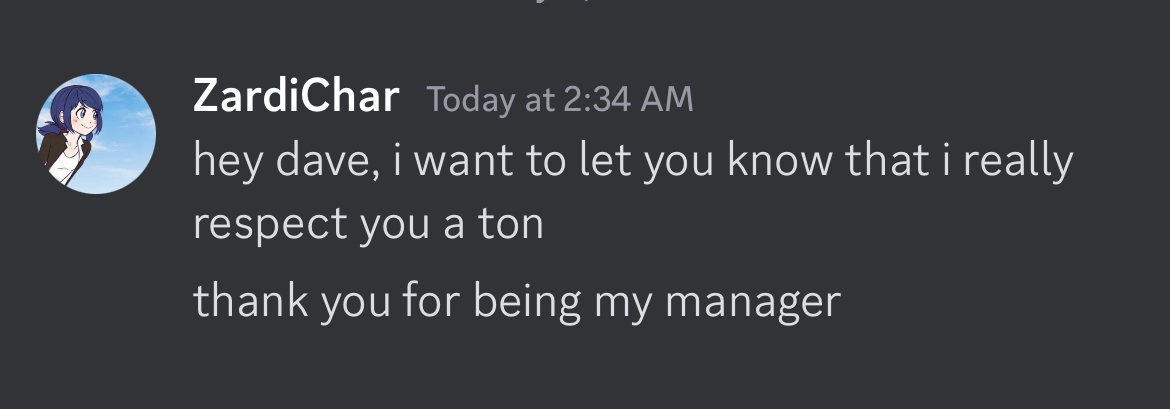This screenshot has height=409, width=1170.
Task: Click "2:34 AM" in the timestamp
Action: [628, 99]
